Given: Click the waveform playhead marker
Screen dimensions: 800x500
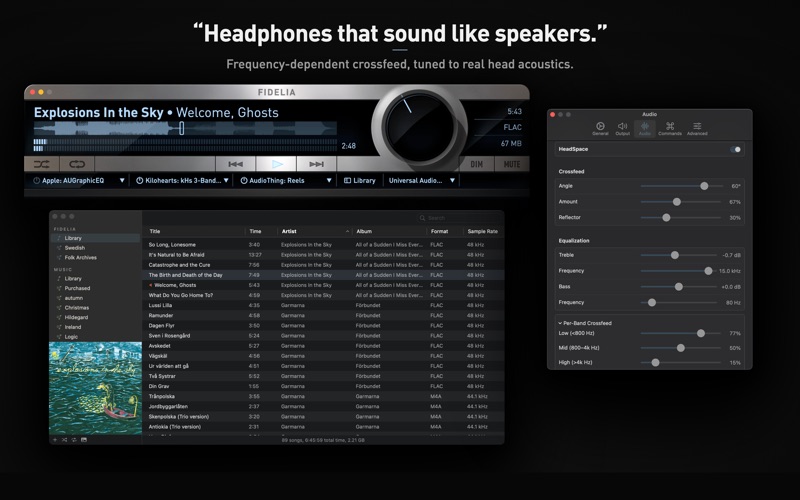Looking at the screenshot, I should 181,128.
